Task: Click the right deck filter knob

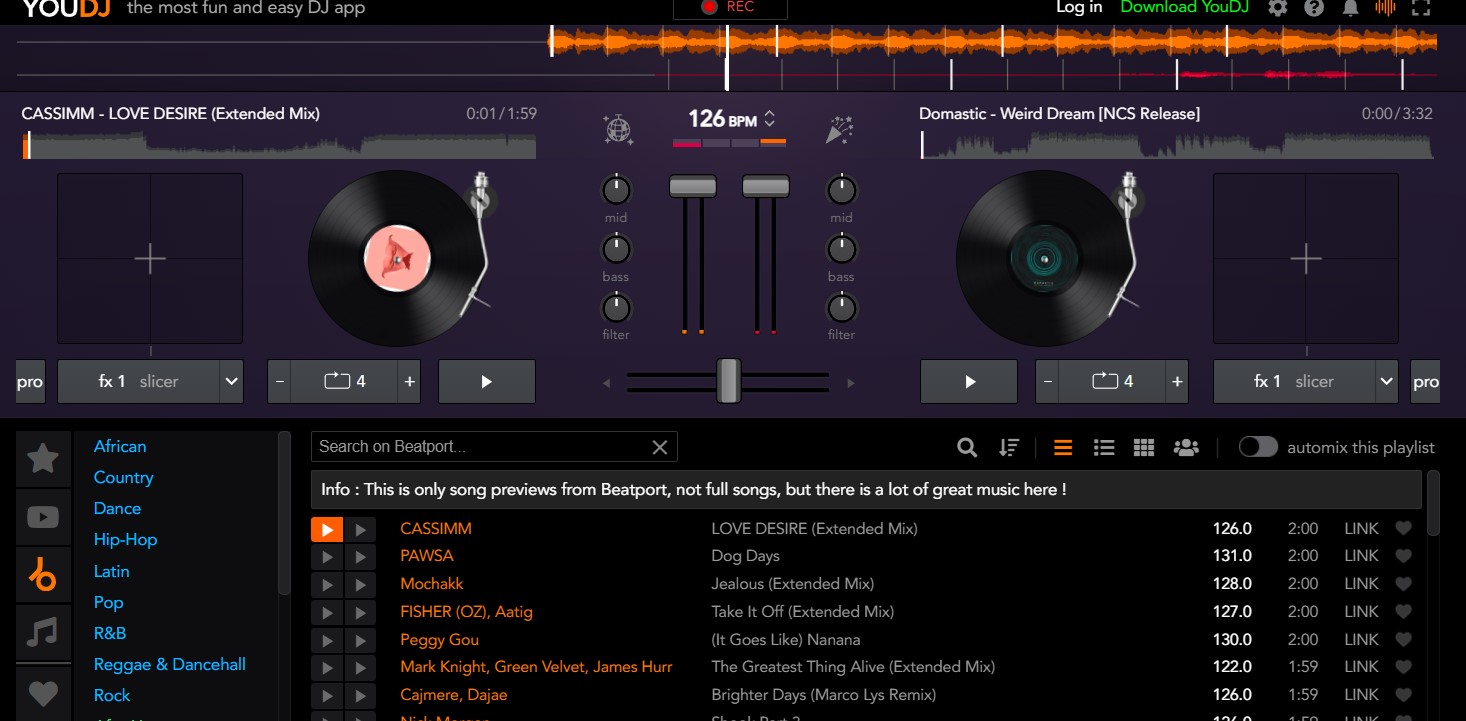Action: 841,307
